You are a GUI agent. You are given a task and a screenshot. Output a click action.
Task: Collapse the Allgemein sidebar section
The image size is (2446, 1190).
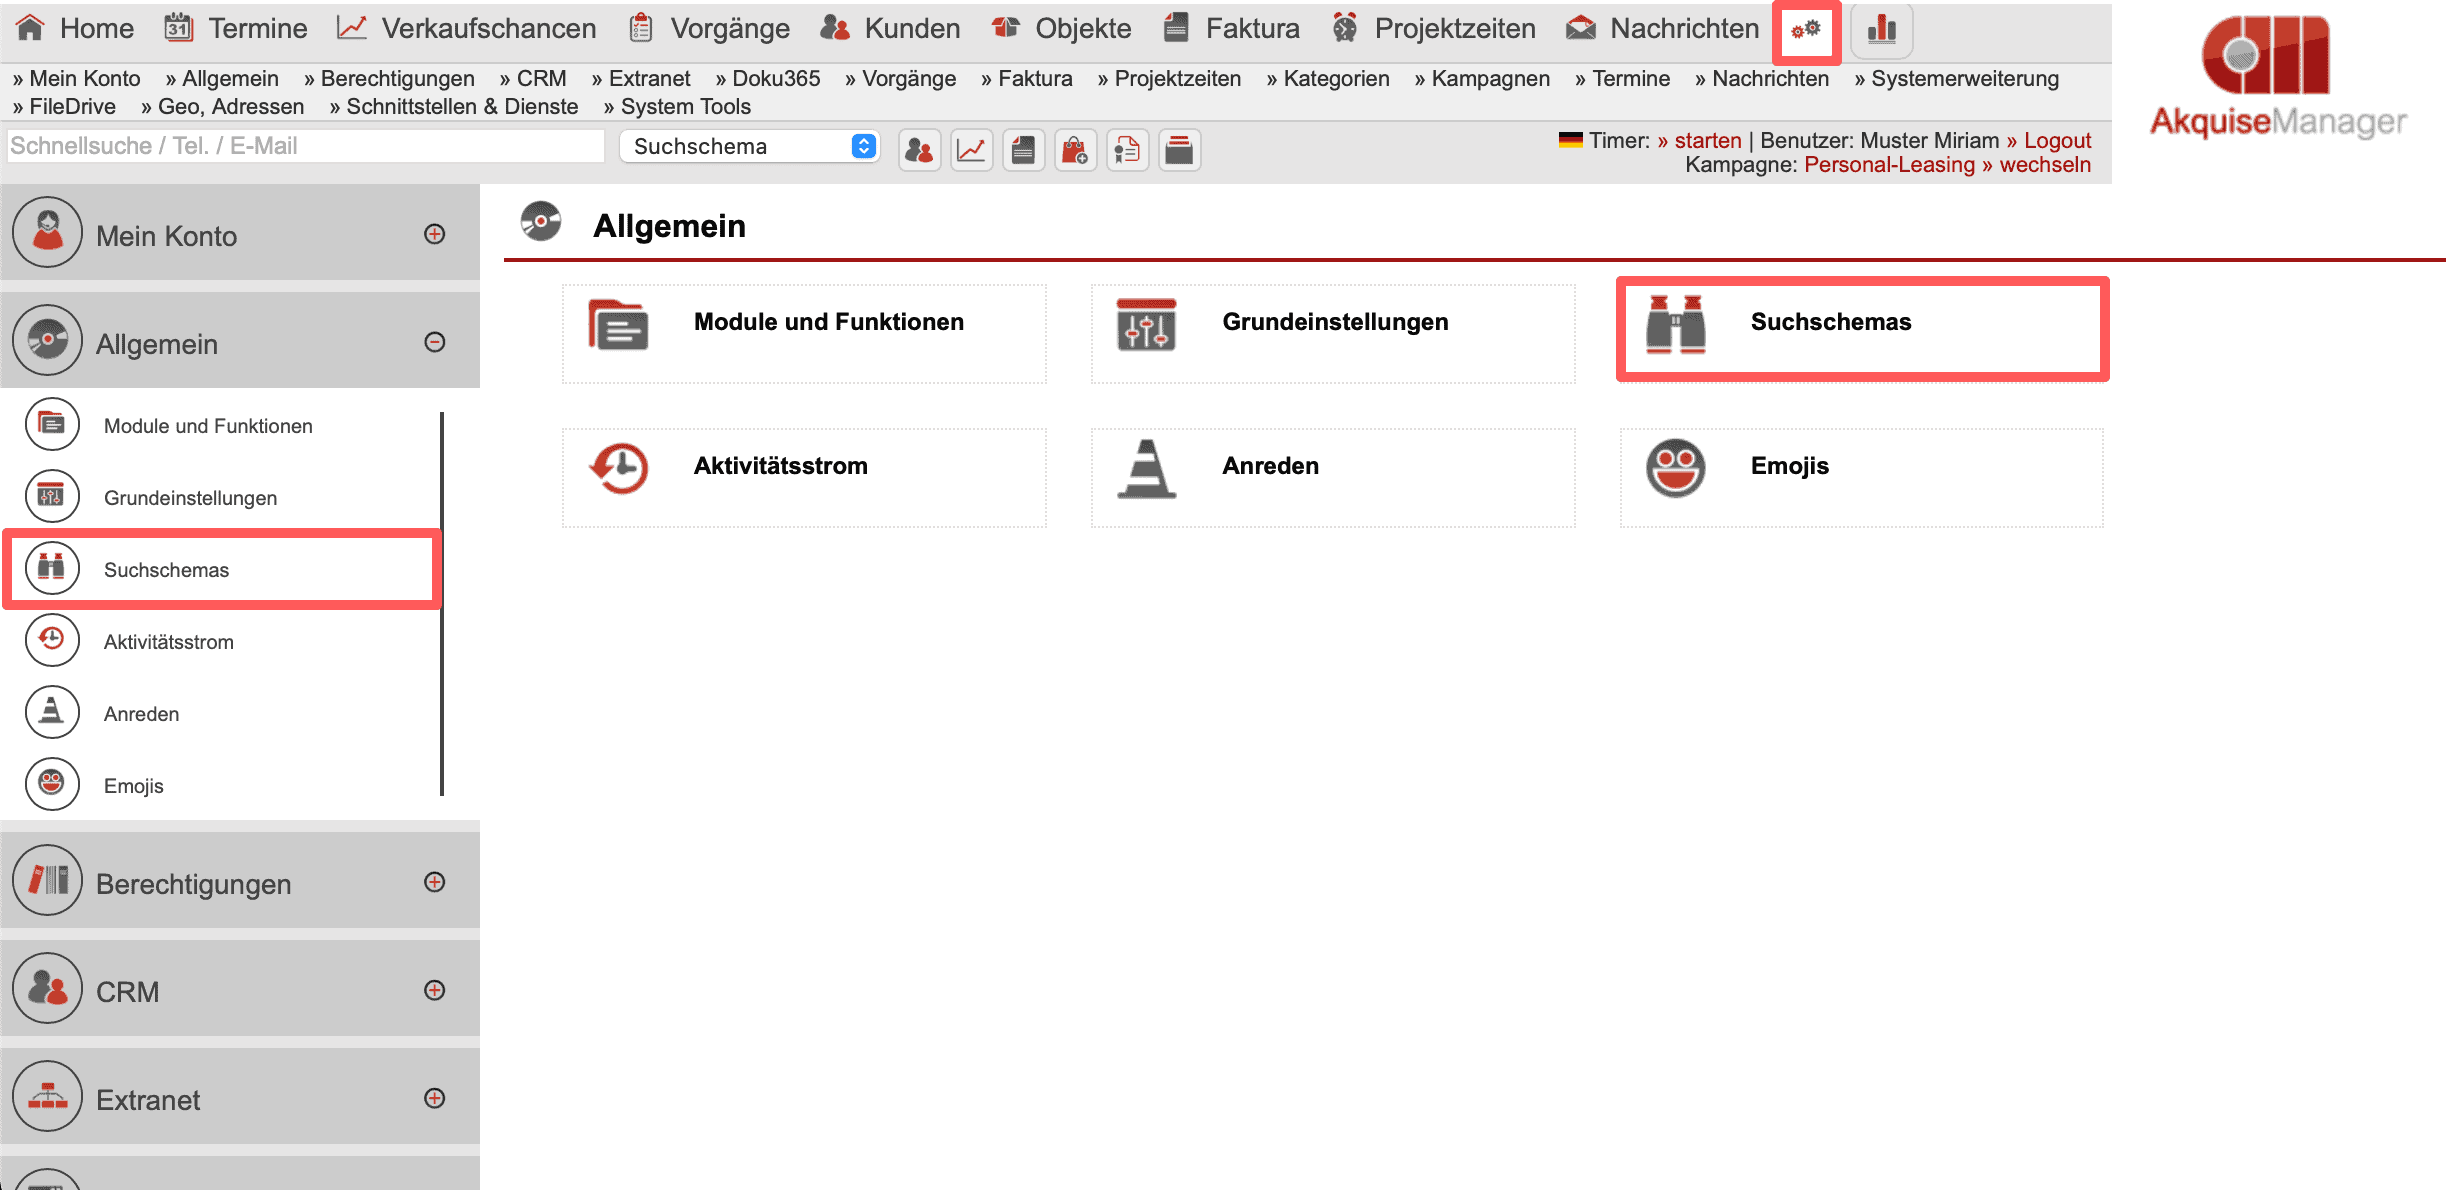(434, 342)
